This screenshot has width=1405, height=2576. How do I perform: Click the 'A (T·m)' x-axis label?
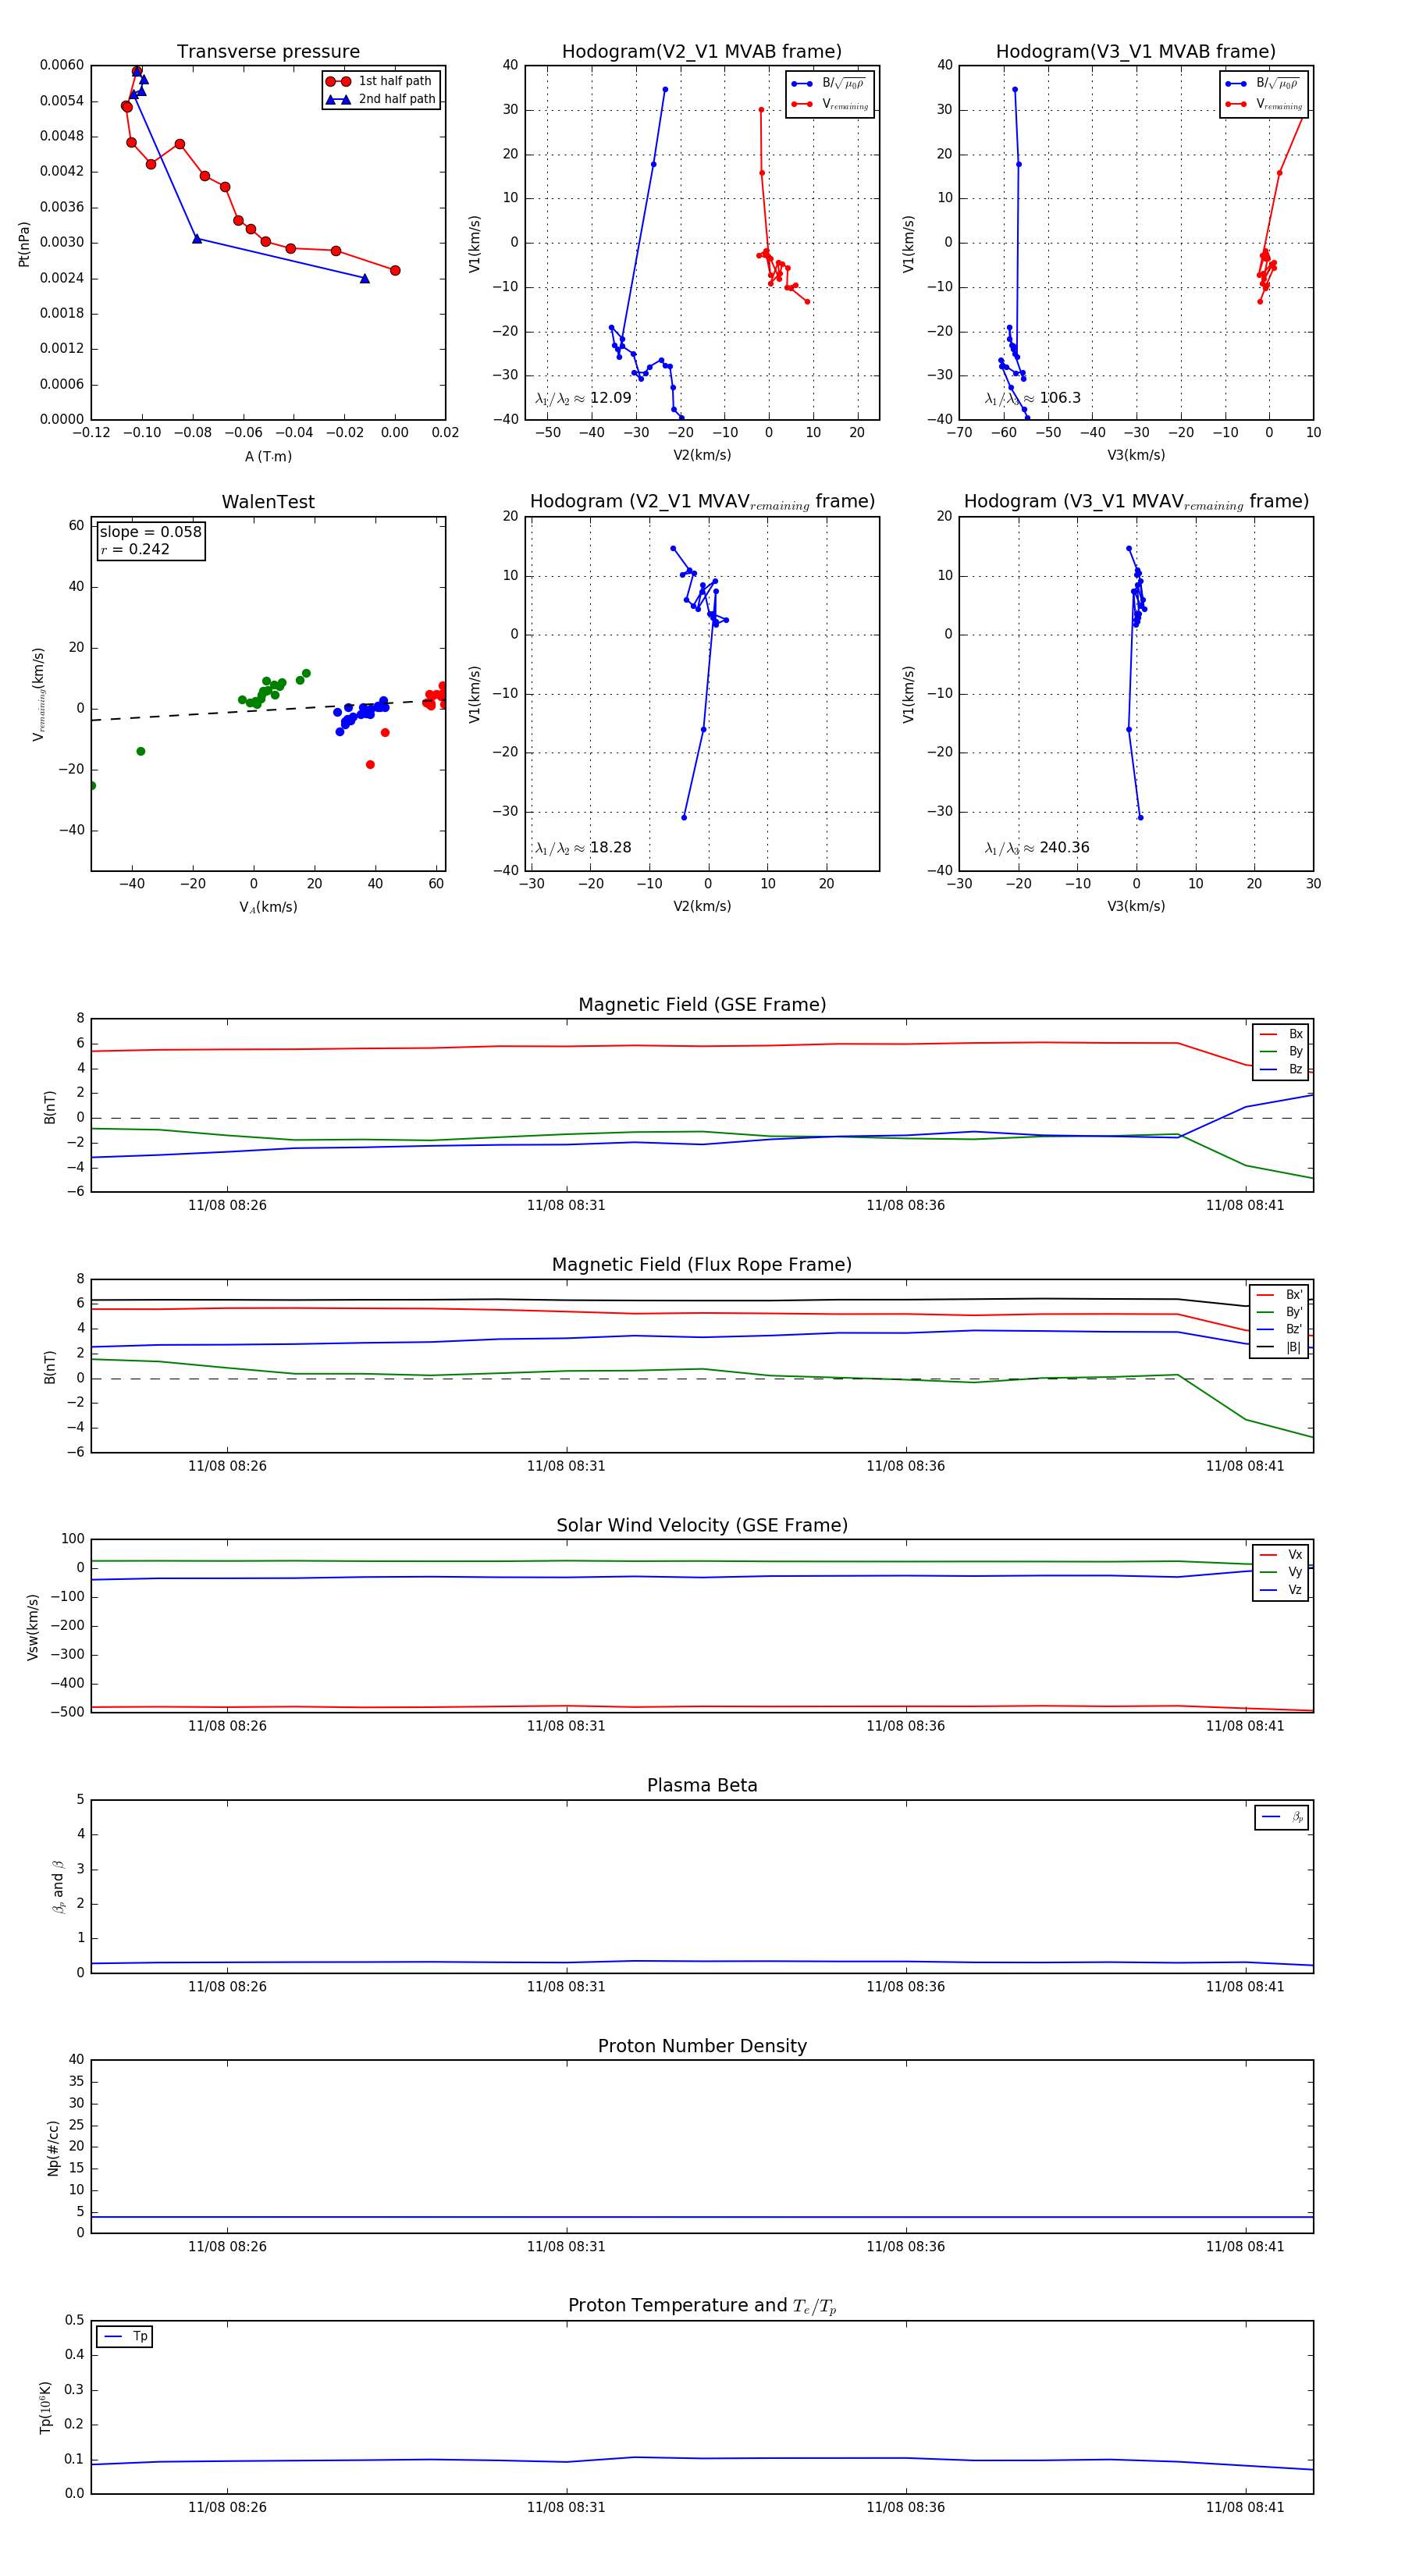pyautogui.click(x=268, y=456)
